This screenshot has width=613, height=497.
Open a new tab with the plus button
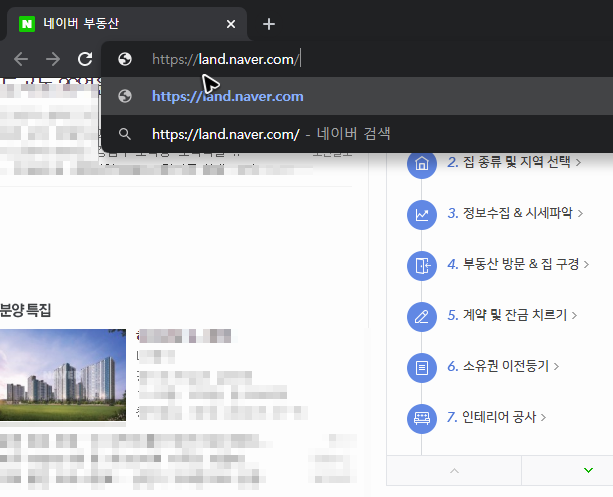269,24
